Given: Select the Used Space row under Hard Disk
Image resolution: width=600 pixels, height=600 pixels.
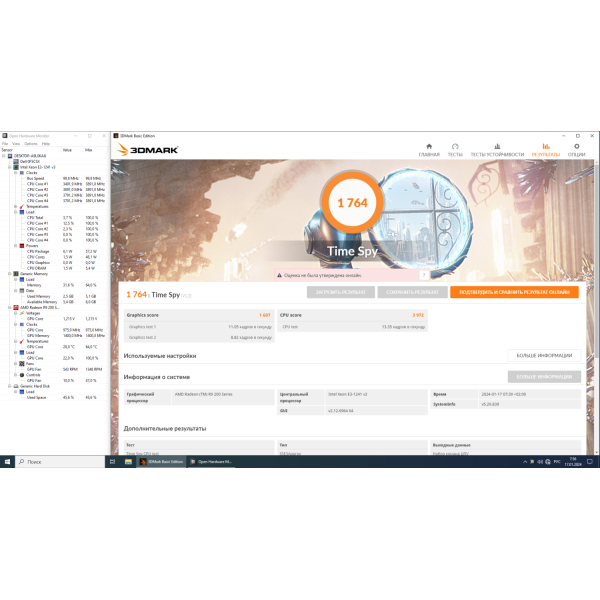Looking at the screenshot, I should click(55, 398).
